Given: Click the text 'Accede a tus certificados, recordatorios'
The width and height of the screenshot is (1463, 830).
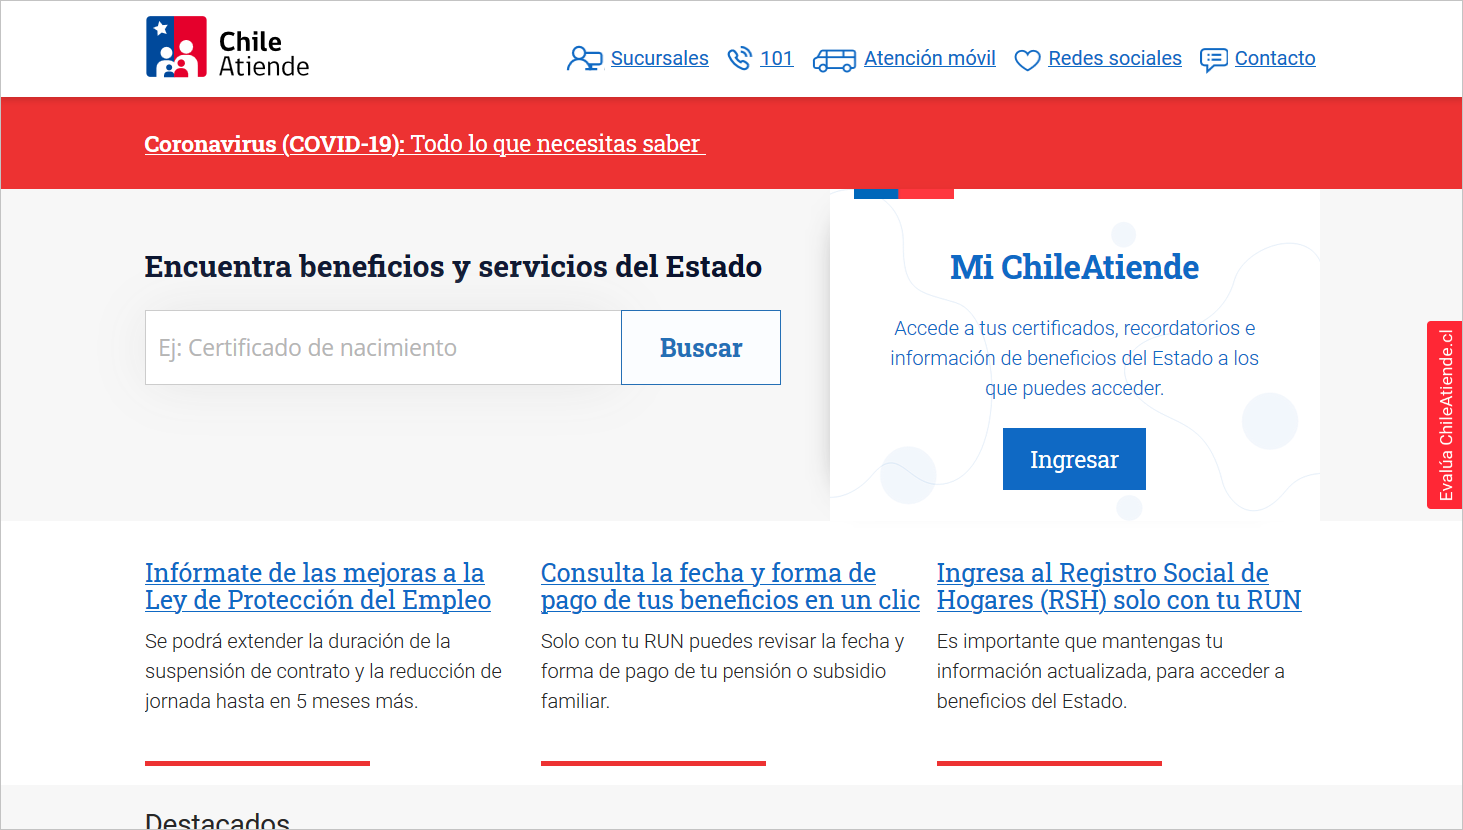Looking at the screenshot, I should tap(1066, 328).
